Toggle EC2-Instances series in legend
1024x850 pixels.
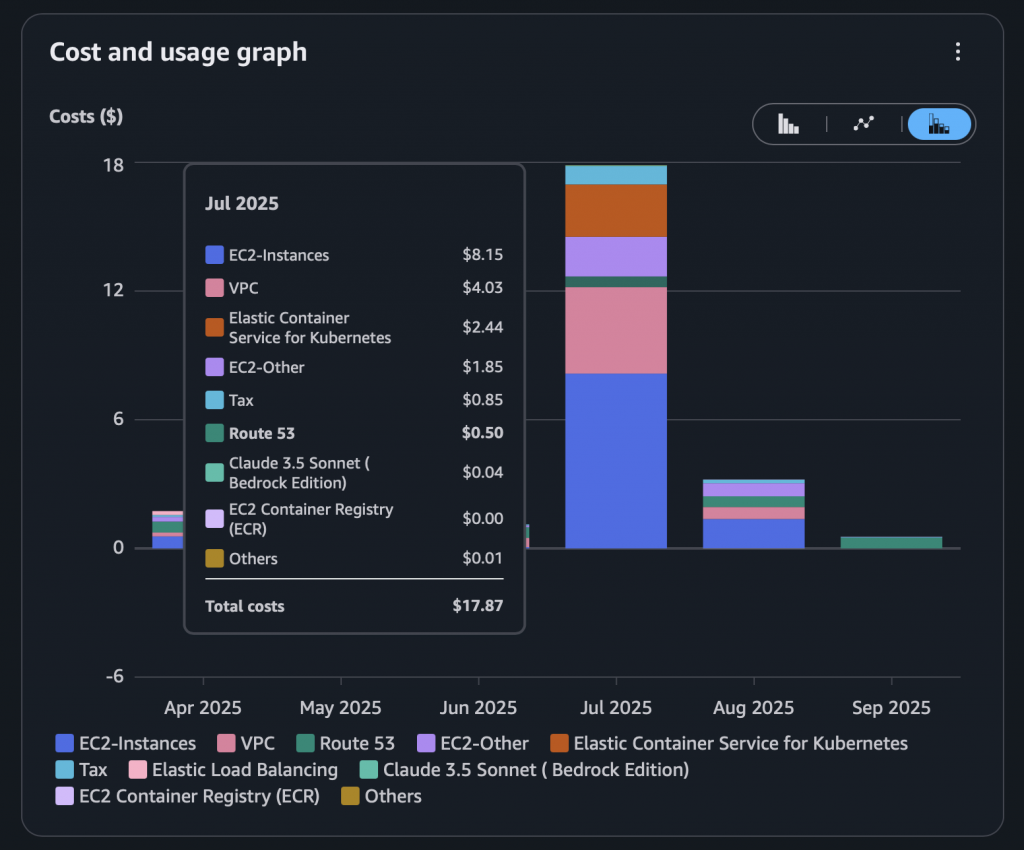126,743
